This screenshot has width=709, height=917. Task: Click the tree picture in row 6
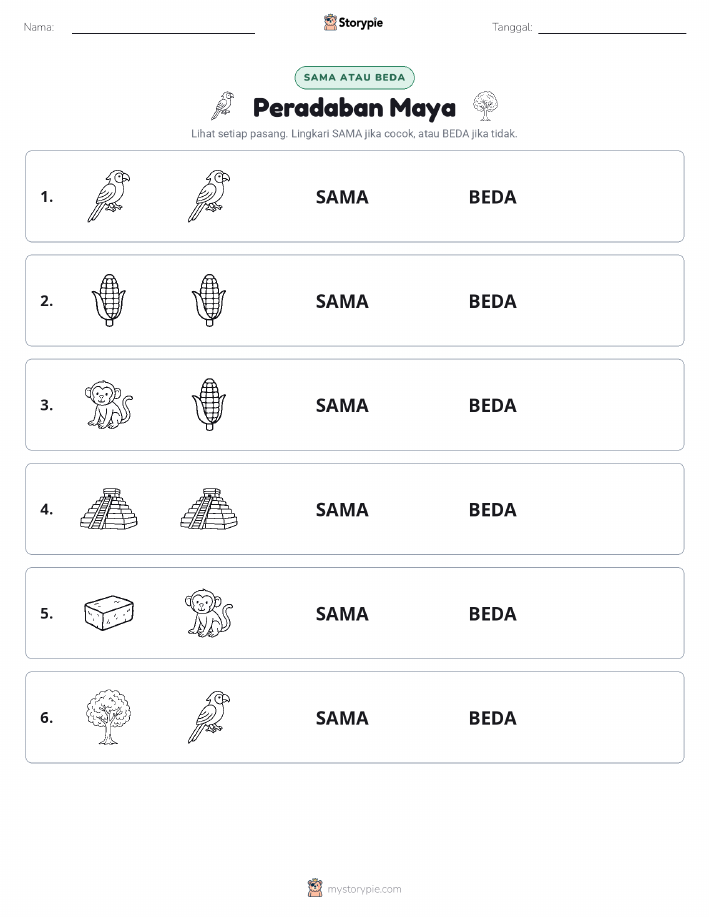click(109, 717)
